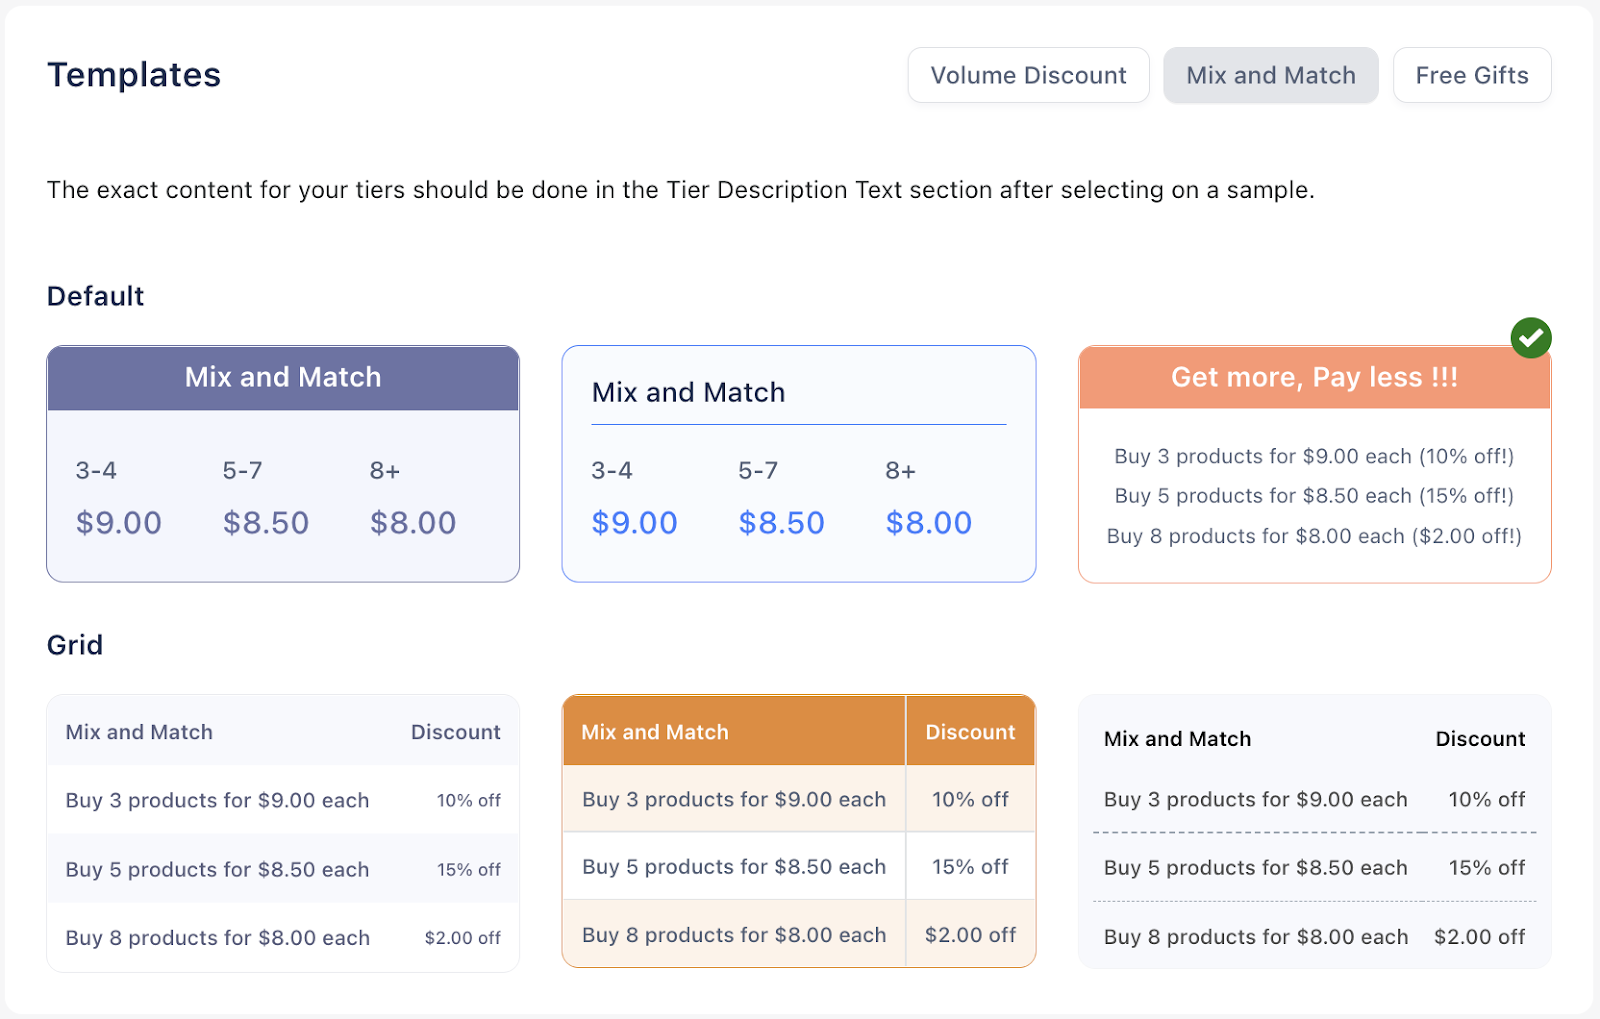Viewport: 1600px width, 1019px height.
Task: Click the "15% off" cell in orange grid
Action: (970, 867)
